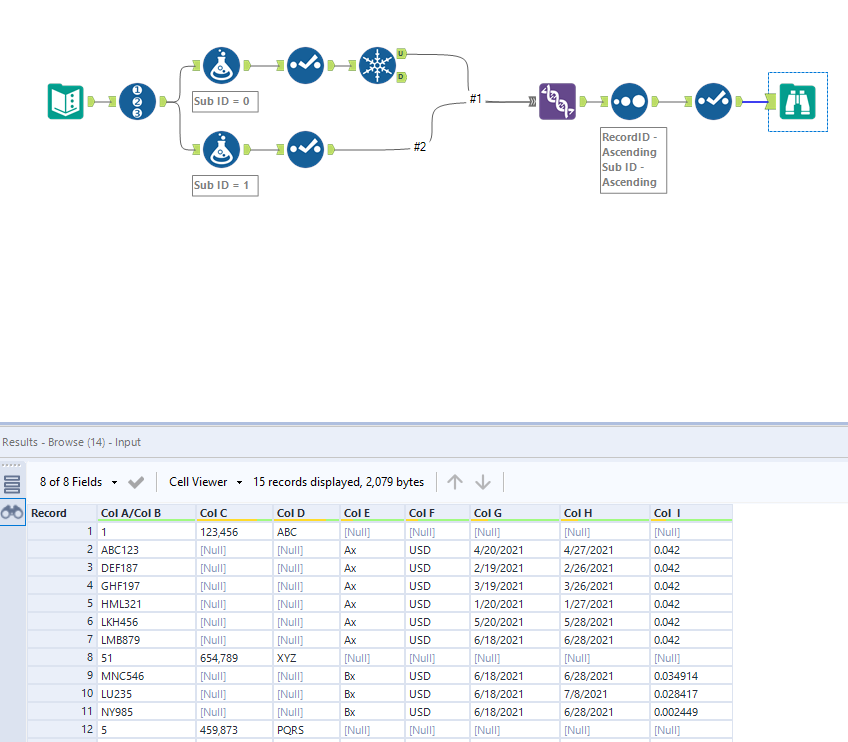Click the Record column header

point(62,513)
